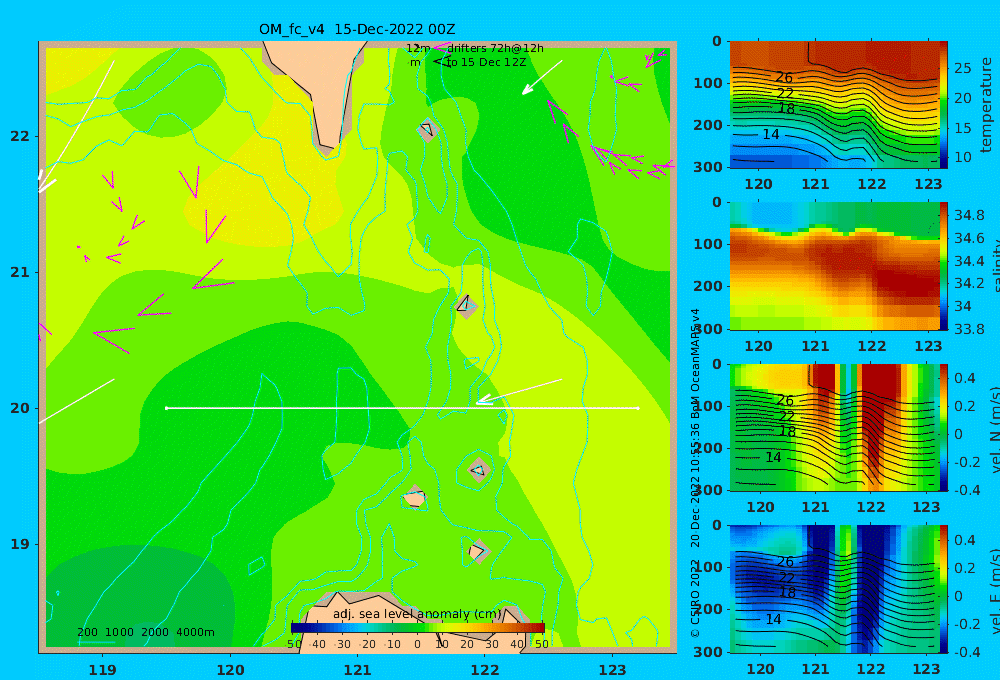Screen dimensions: 1000x680
Task: Click the 'vel. N (m/s)' colorbar label
Action: click(x=994, y=429)
